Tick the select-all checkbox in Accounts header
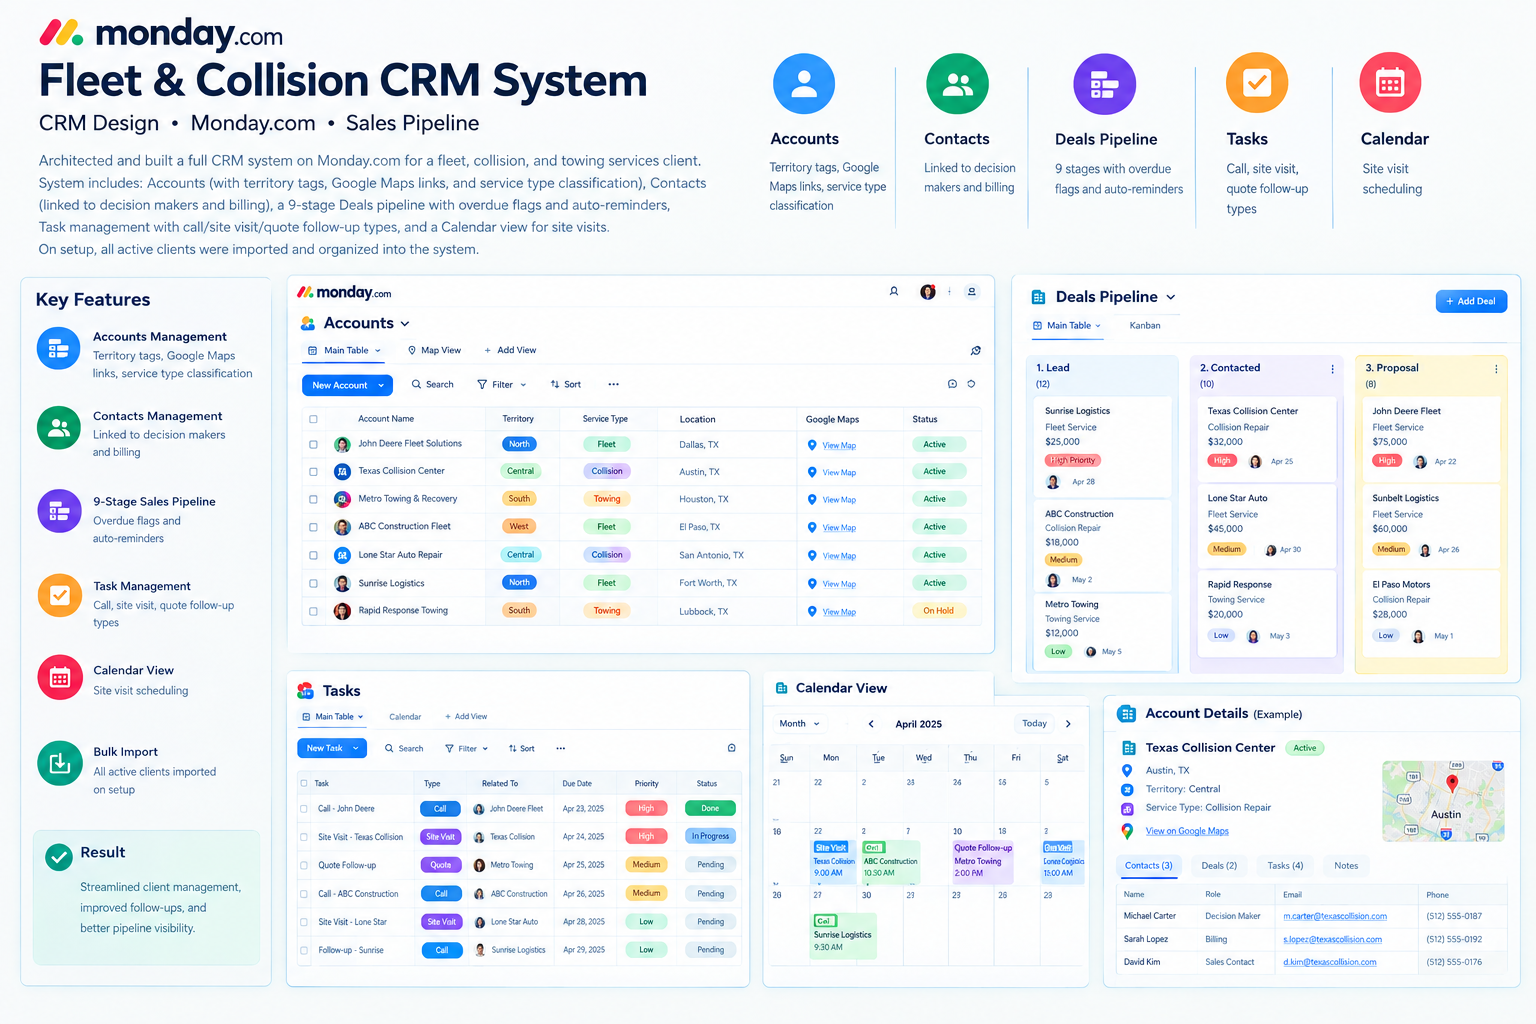 coord(313,419)
